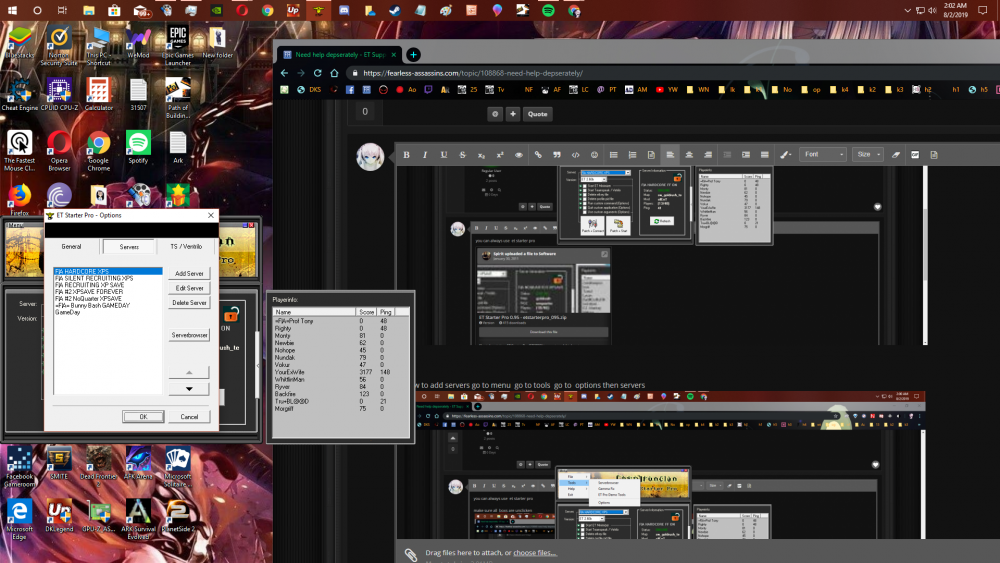This screenshot has width=1000, height=563.
Task: Select F|A RECRUITING XP SAVE server
Action: pos(89,285)
